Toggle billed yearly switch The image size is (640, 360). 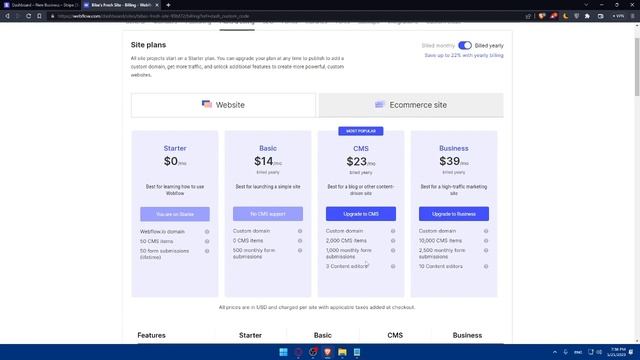click(464, 45)
